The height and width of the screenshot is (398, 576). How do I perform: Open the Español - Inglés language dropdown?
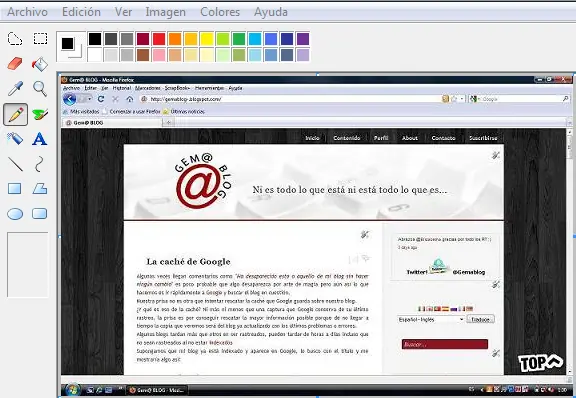431,319
